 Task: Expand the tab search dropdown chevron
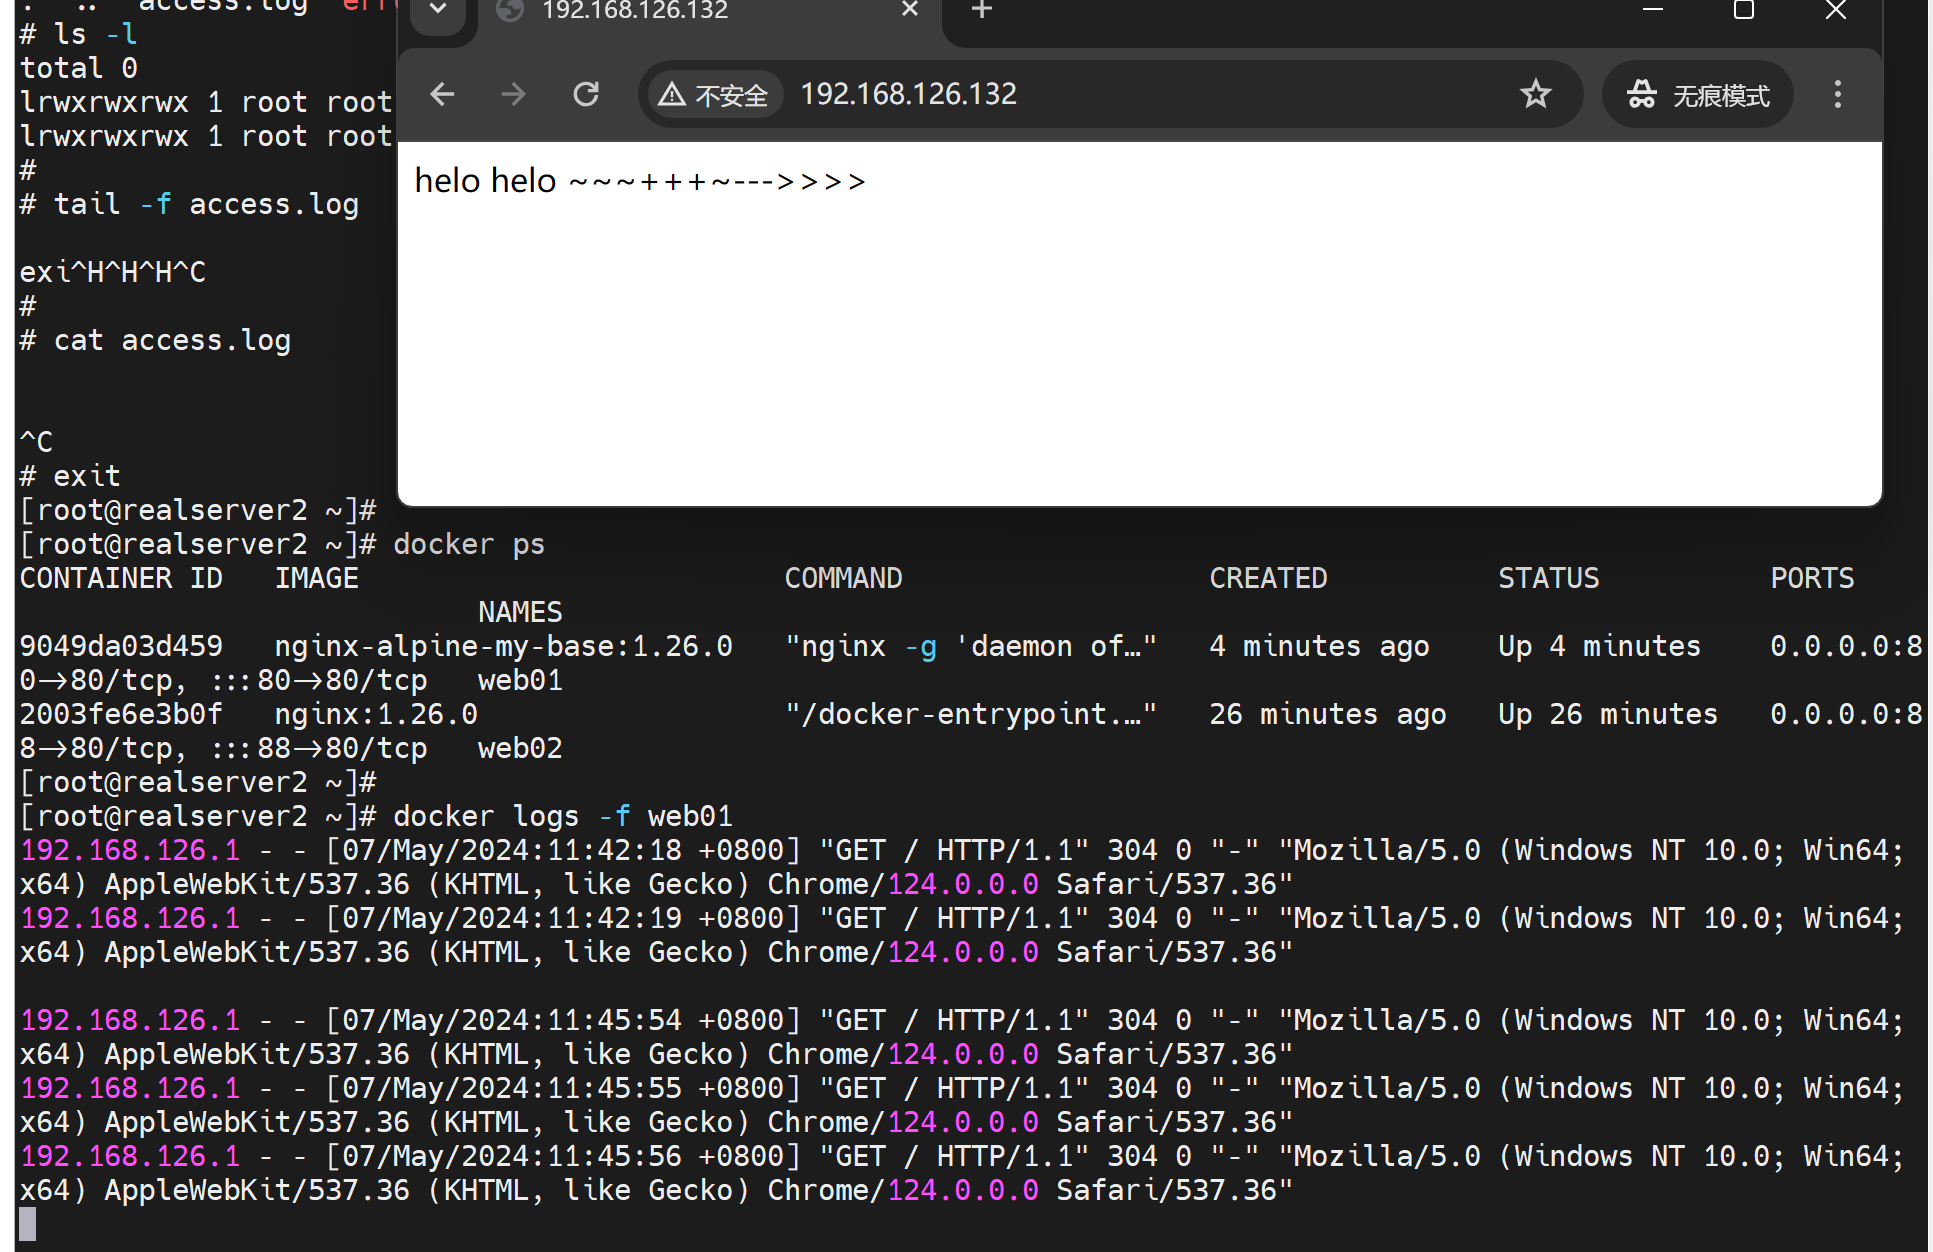[438, 10]
